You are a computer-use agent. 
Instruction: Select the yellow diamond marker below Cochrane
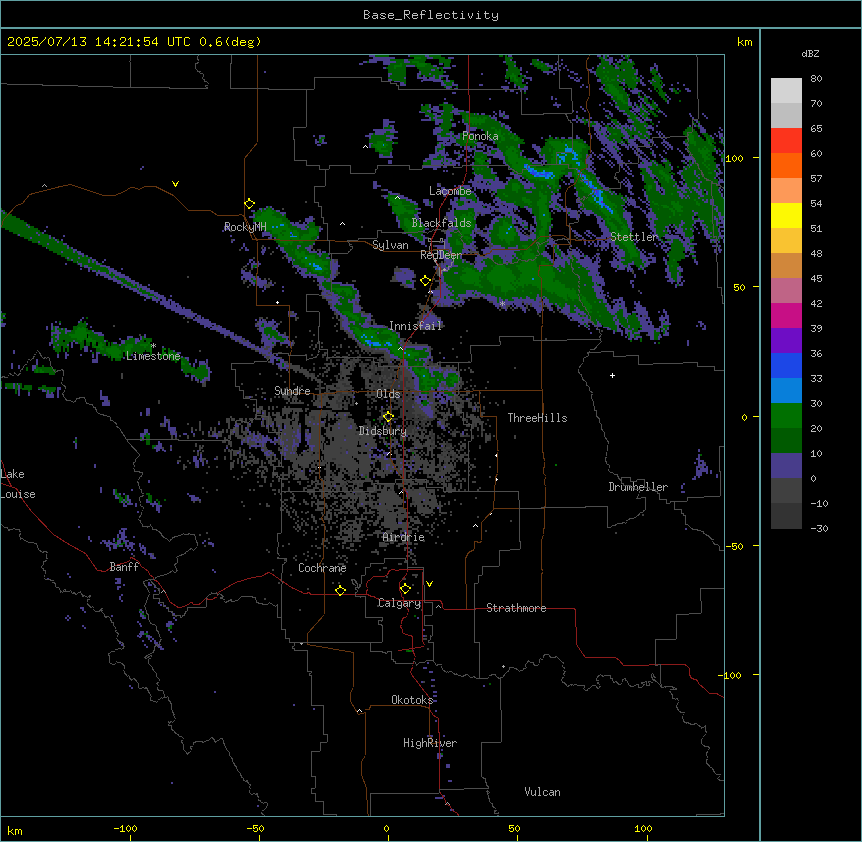340,590
